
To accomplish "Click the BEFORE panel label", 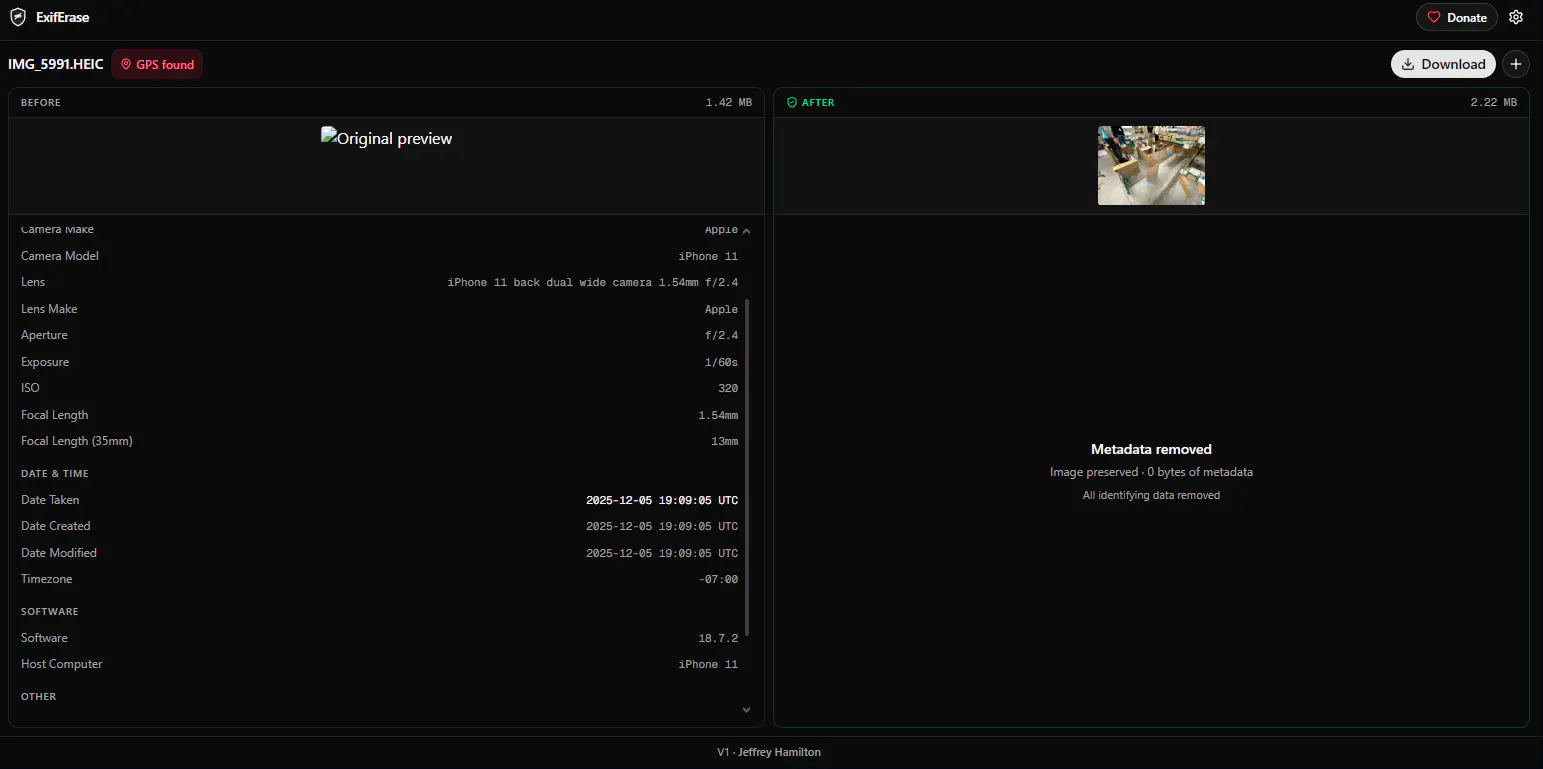I will pos(41,102).
